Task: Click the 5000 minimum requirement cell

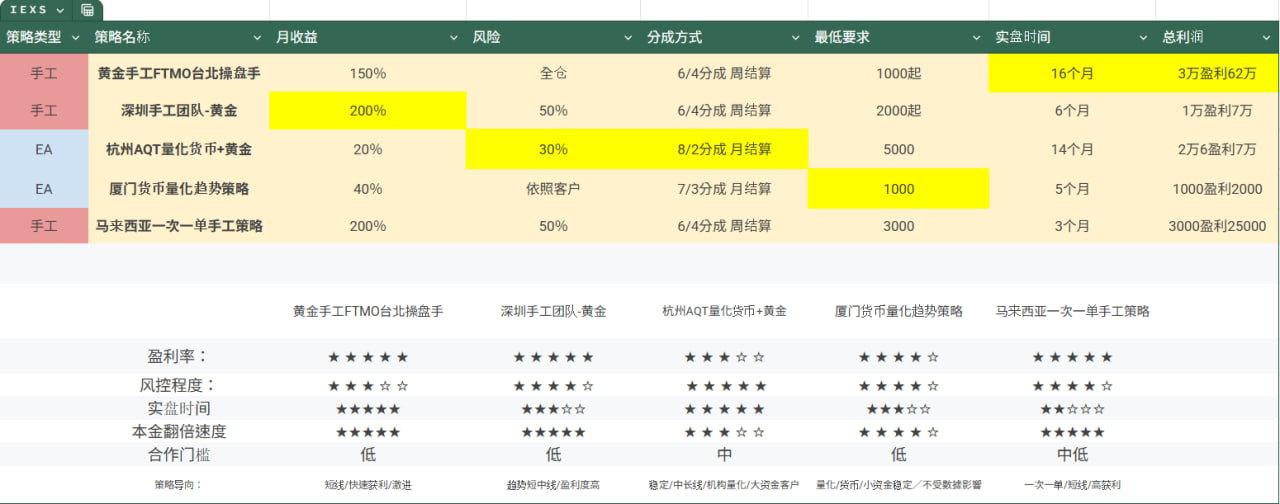Action: pos(898,150)
